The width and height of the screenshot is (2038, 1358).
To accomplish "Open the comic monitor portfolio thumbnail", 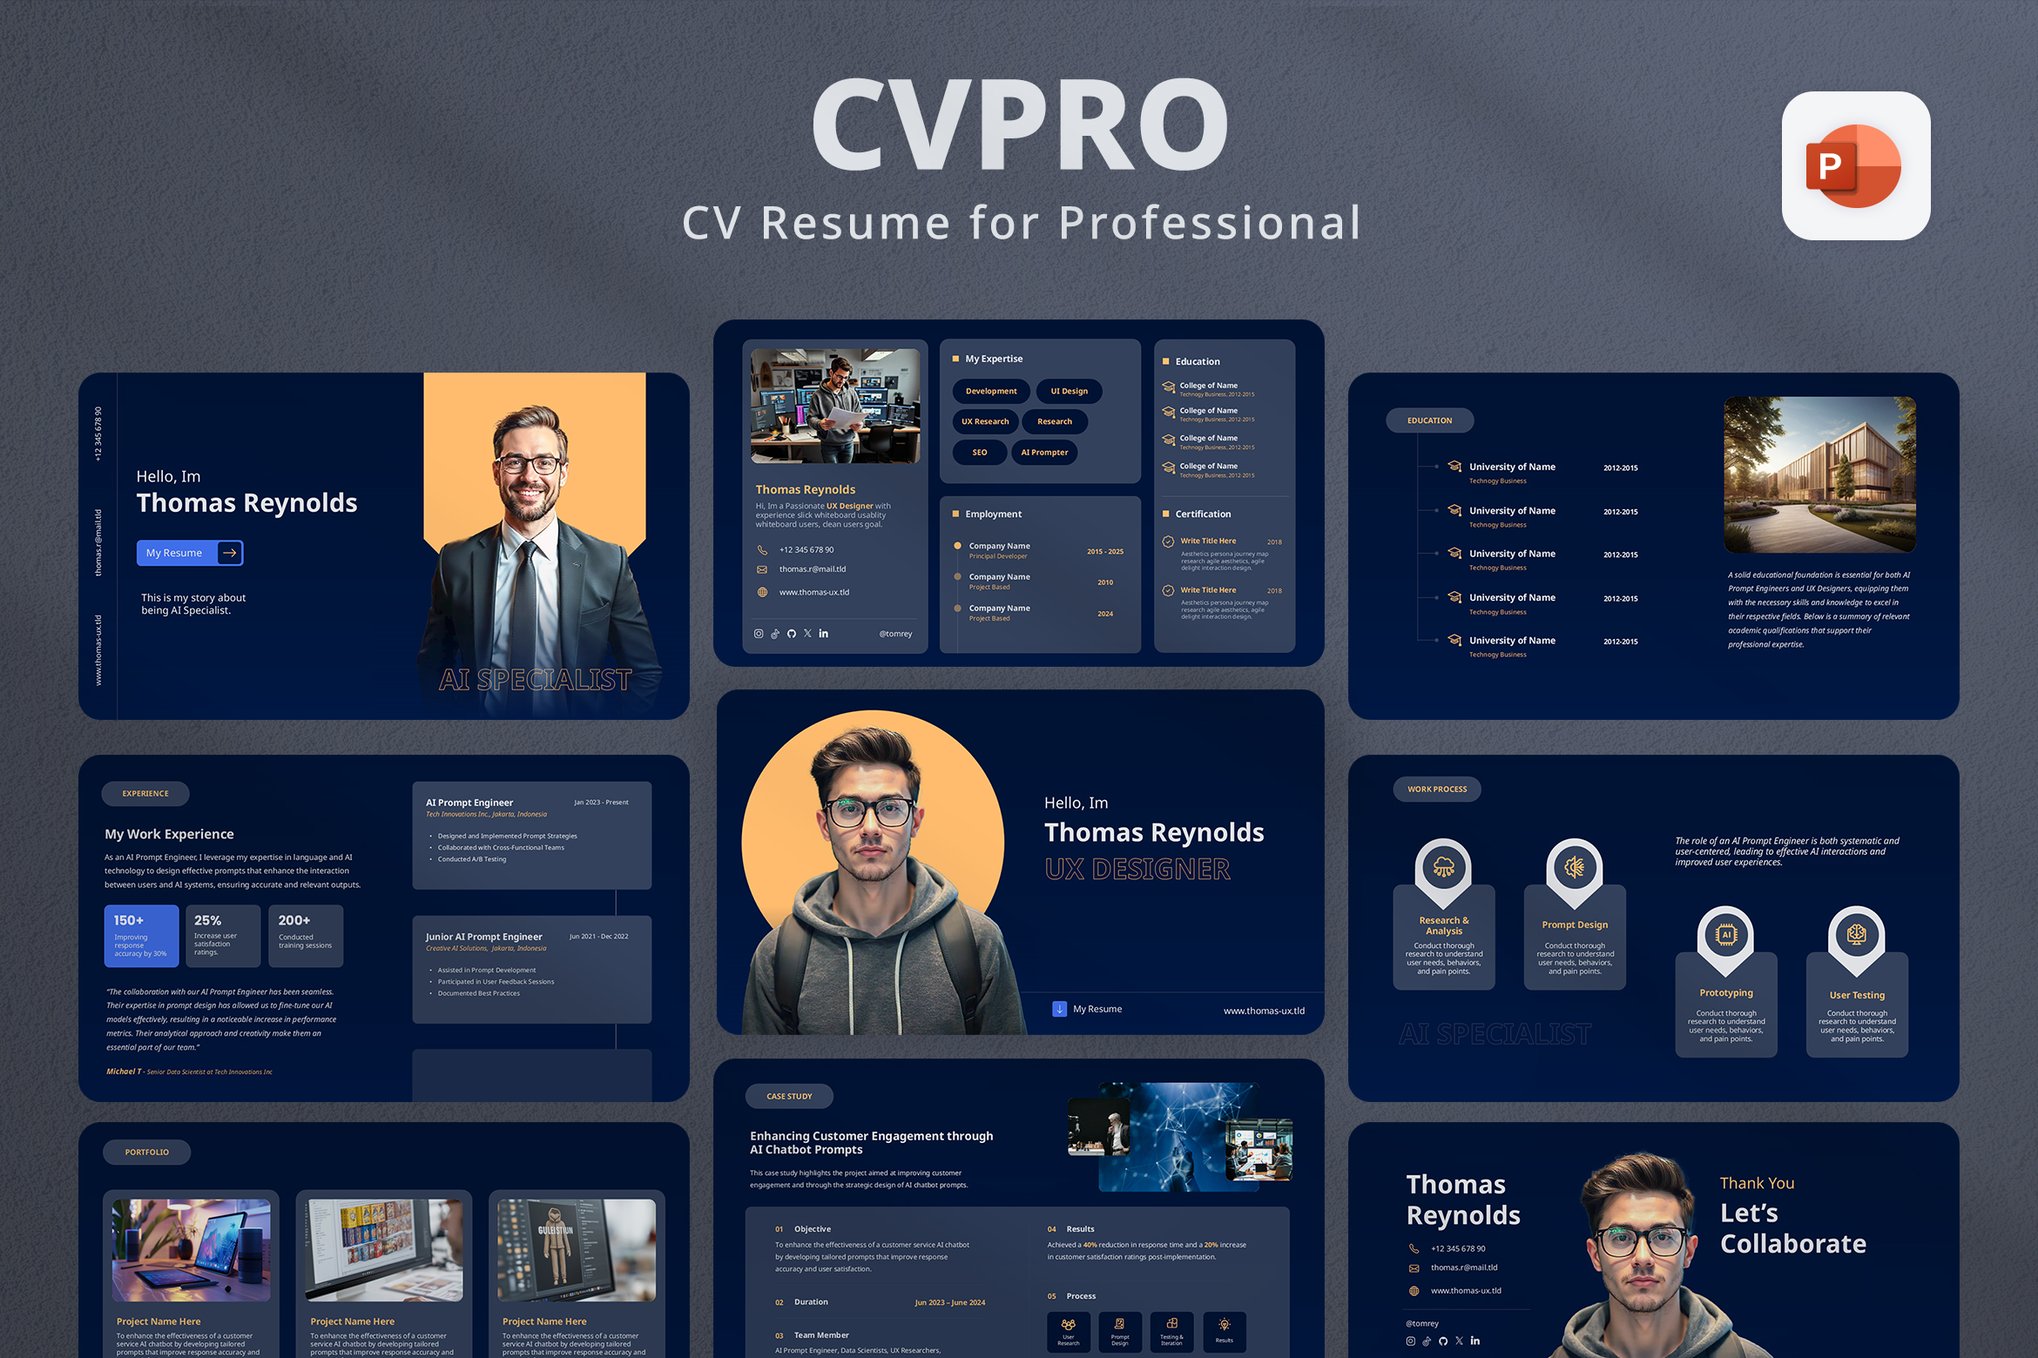I will pyautogui.click(x=384, y=1250).
